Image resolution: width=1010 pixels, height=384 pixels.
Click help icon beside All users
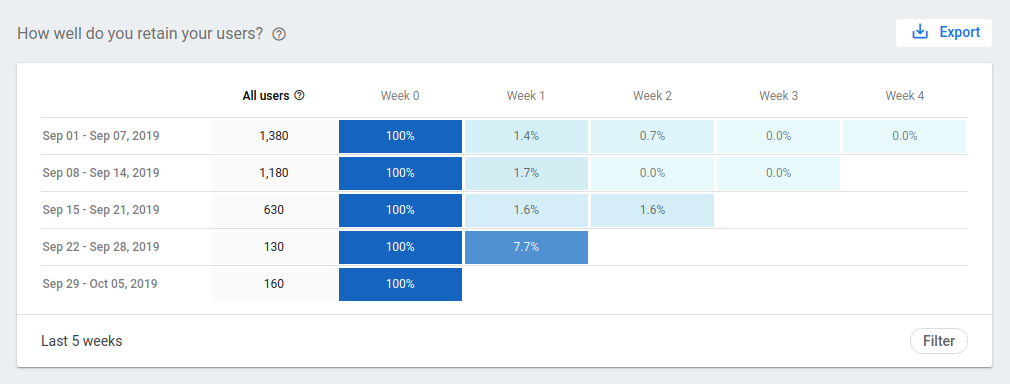299,95
